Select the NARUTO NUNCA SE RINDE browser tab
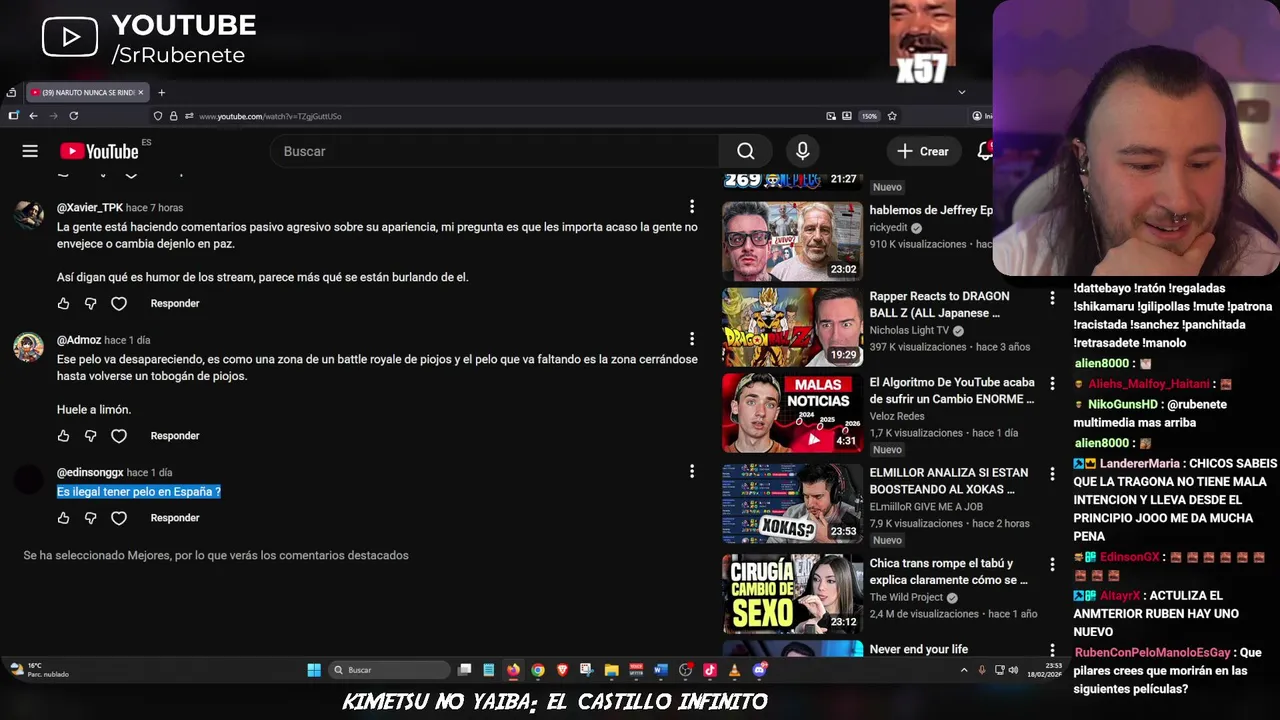This screenshot has width=1280, height=720. coord(86,92)
